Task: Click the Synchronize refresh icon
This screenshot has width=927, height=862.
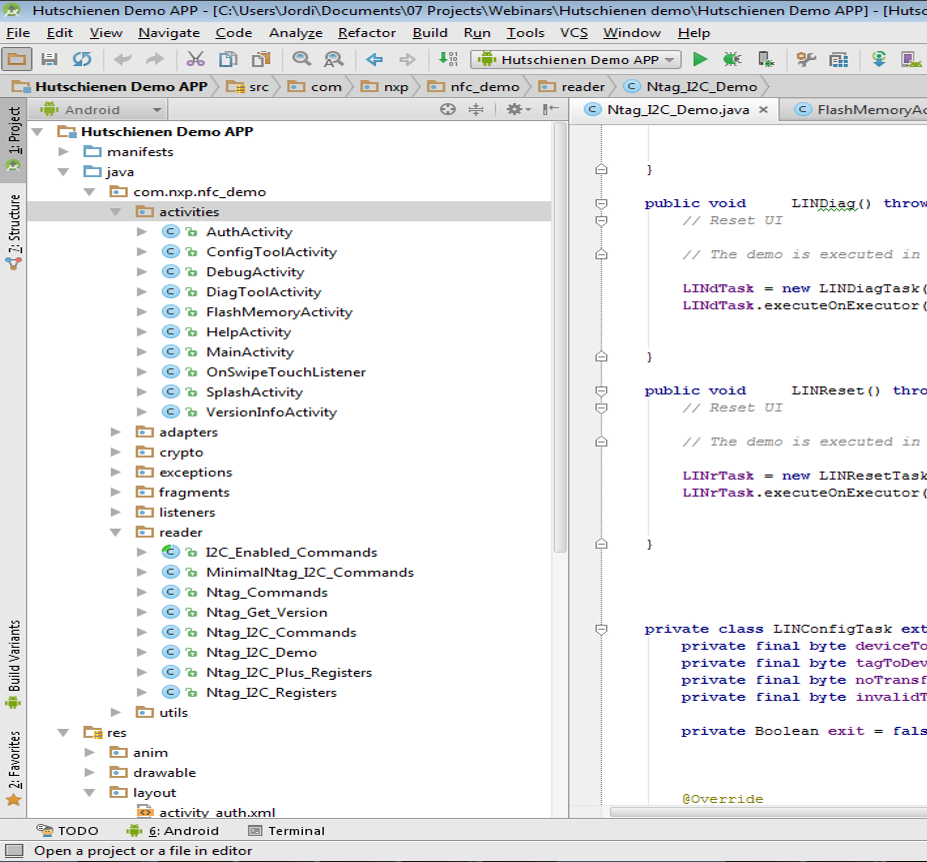Action: 81,60
